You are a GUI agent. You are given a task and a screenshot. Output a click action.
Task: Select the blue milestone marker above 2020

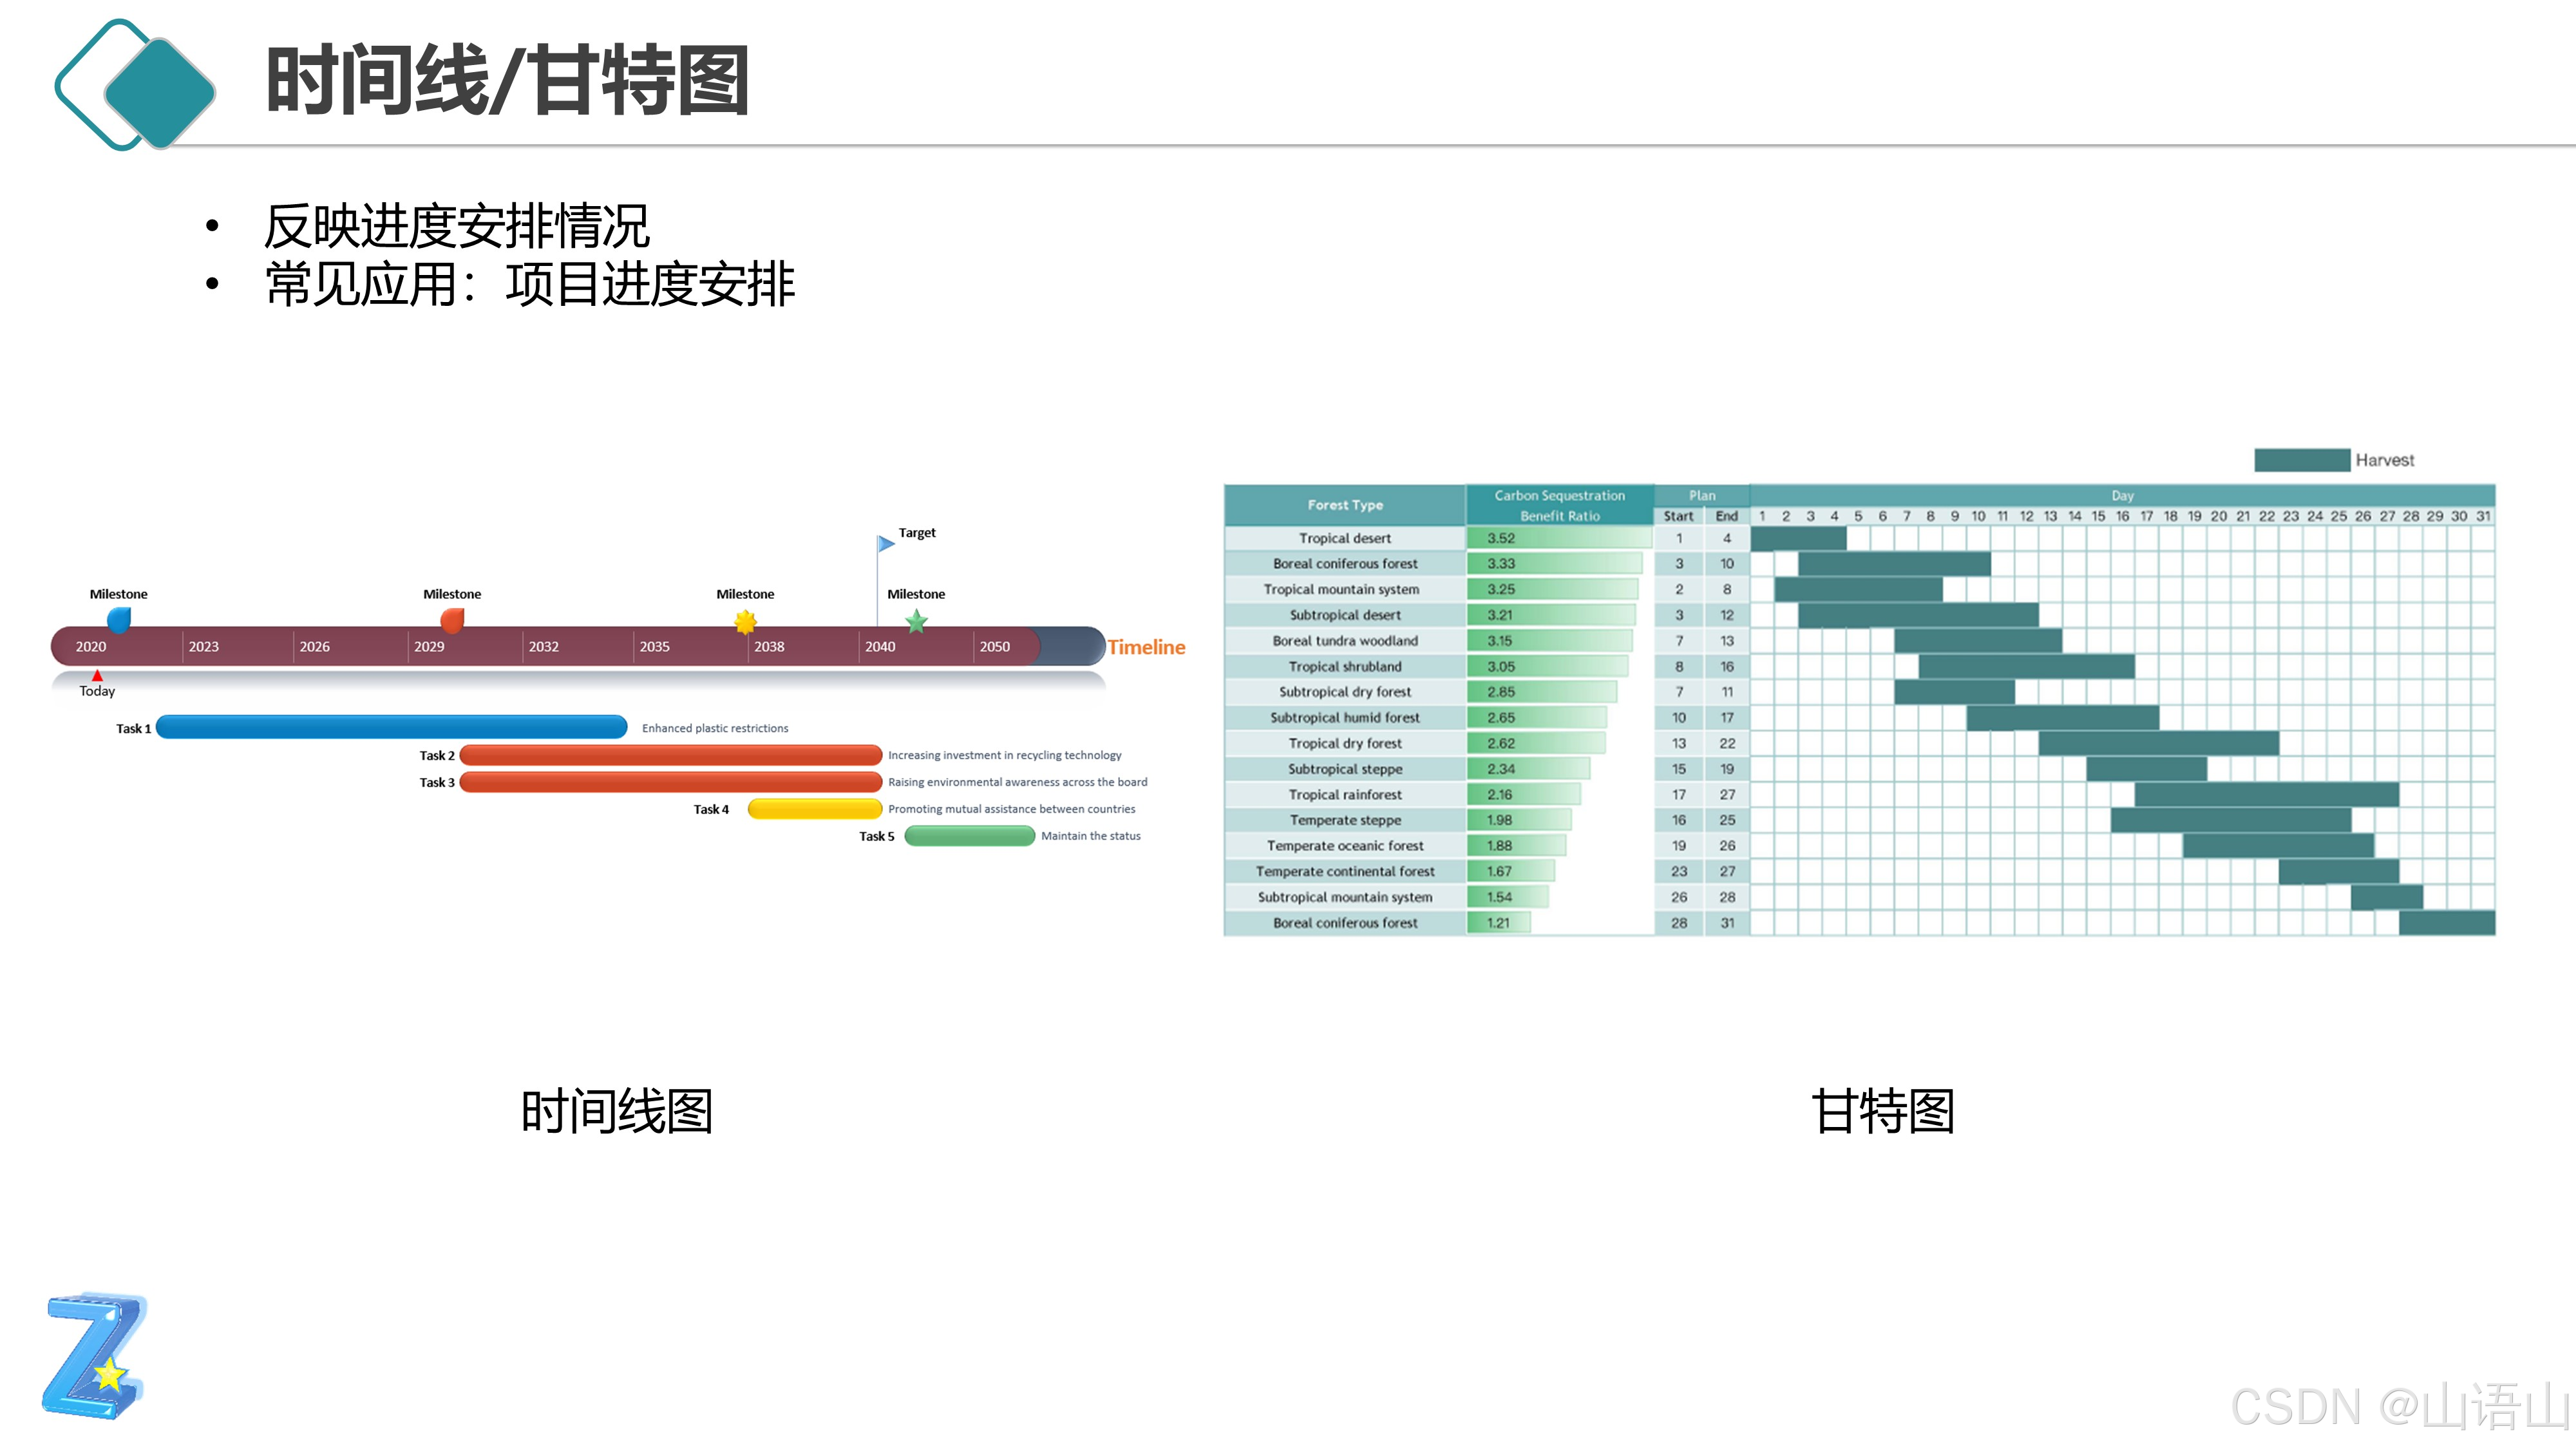coord(119,620)
